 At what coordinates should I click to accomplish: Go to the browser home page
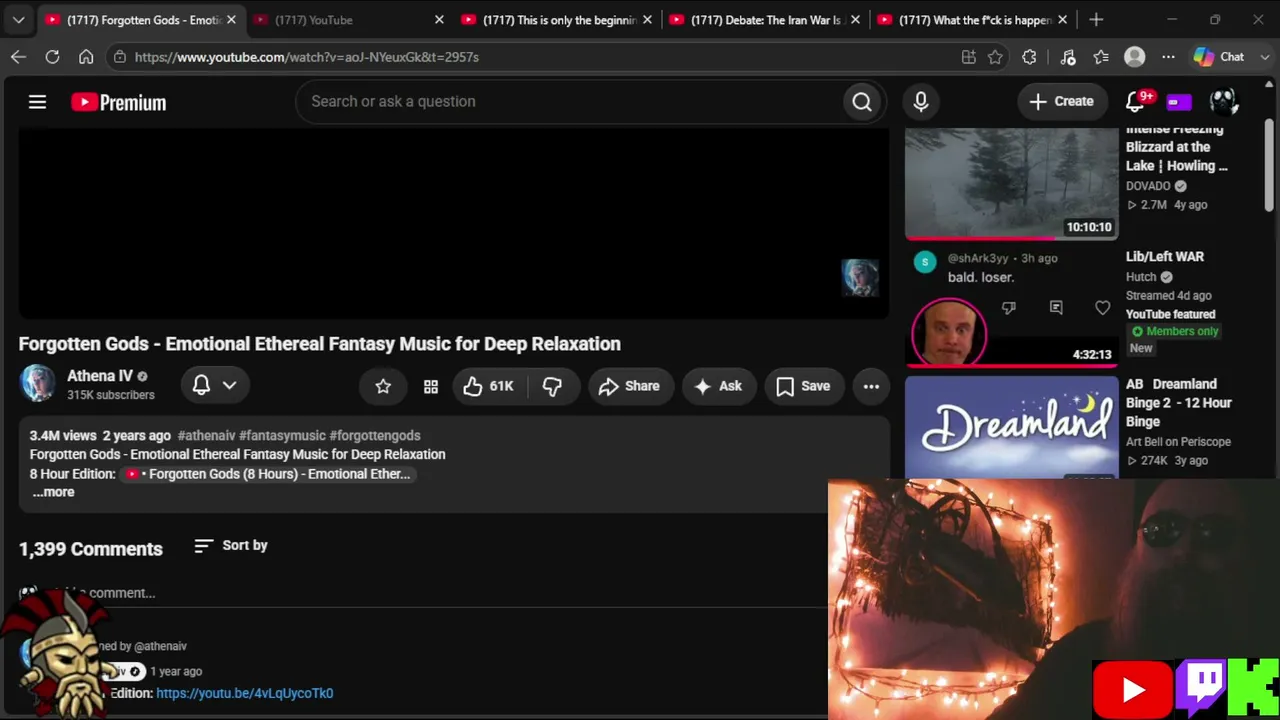click(x=86, y=57)
